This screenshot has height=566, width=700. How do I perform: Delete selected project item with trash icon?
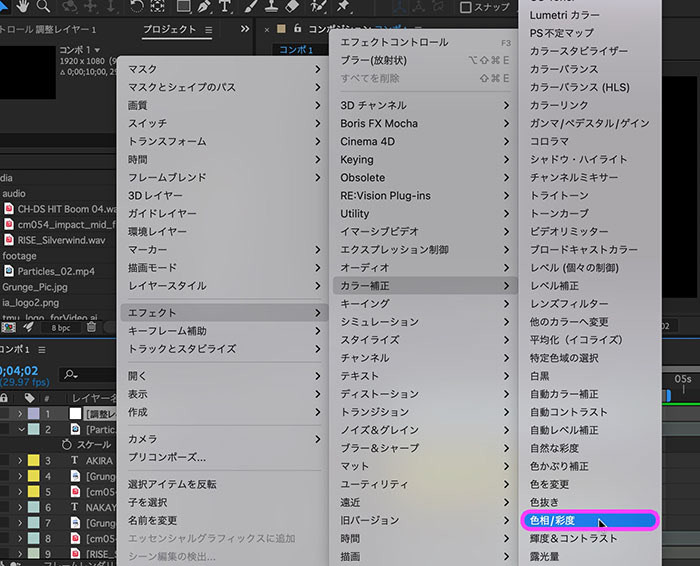pyautogui.click(x=91, y=327)
